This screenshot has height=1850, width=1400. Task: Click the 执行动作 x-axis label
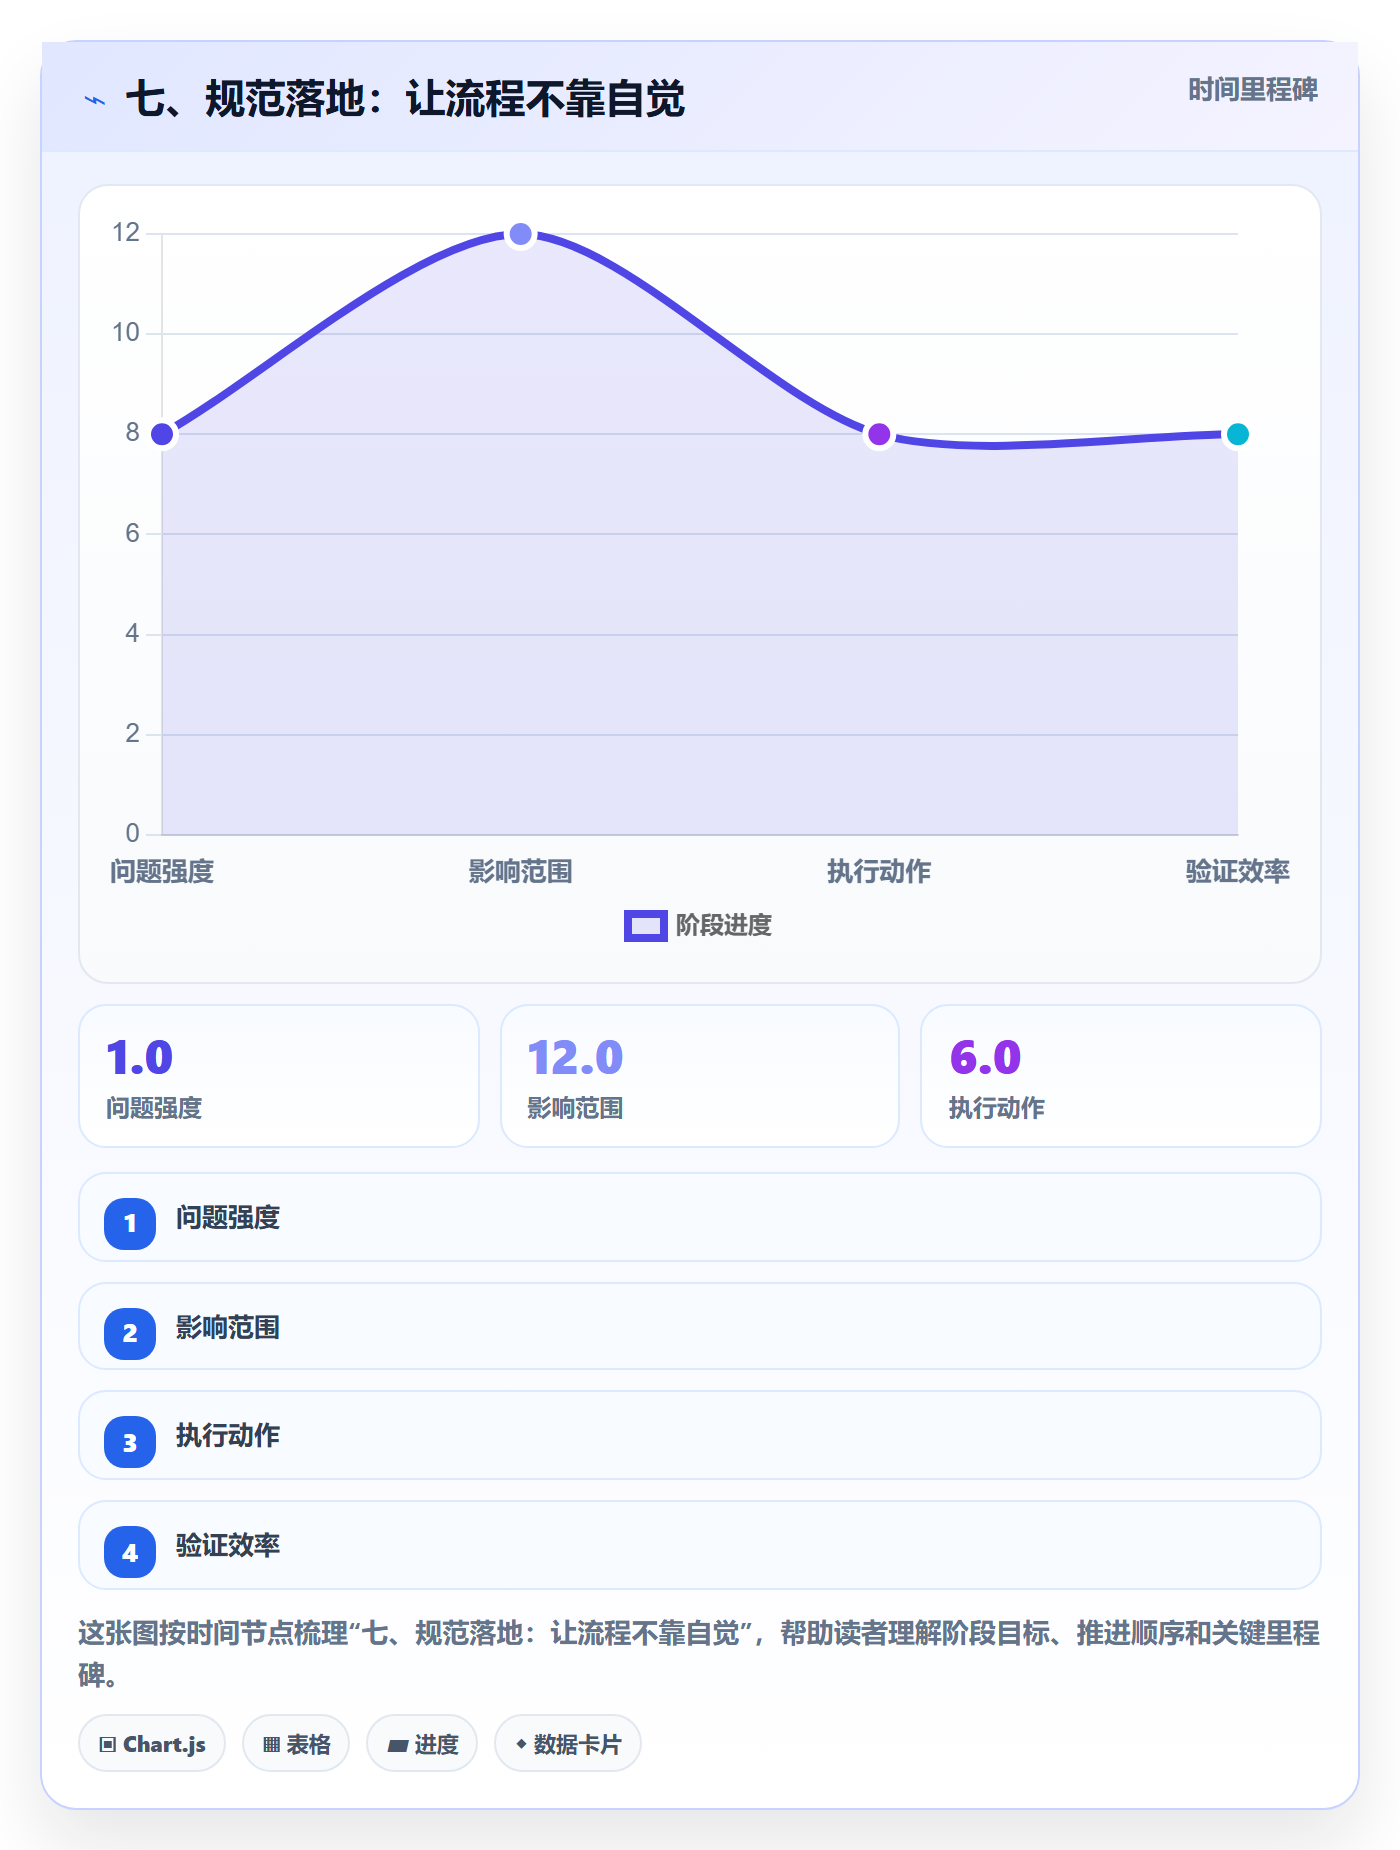coord(879,872)
